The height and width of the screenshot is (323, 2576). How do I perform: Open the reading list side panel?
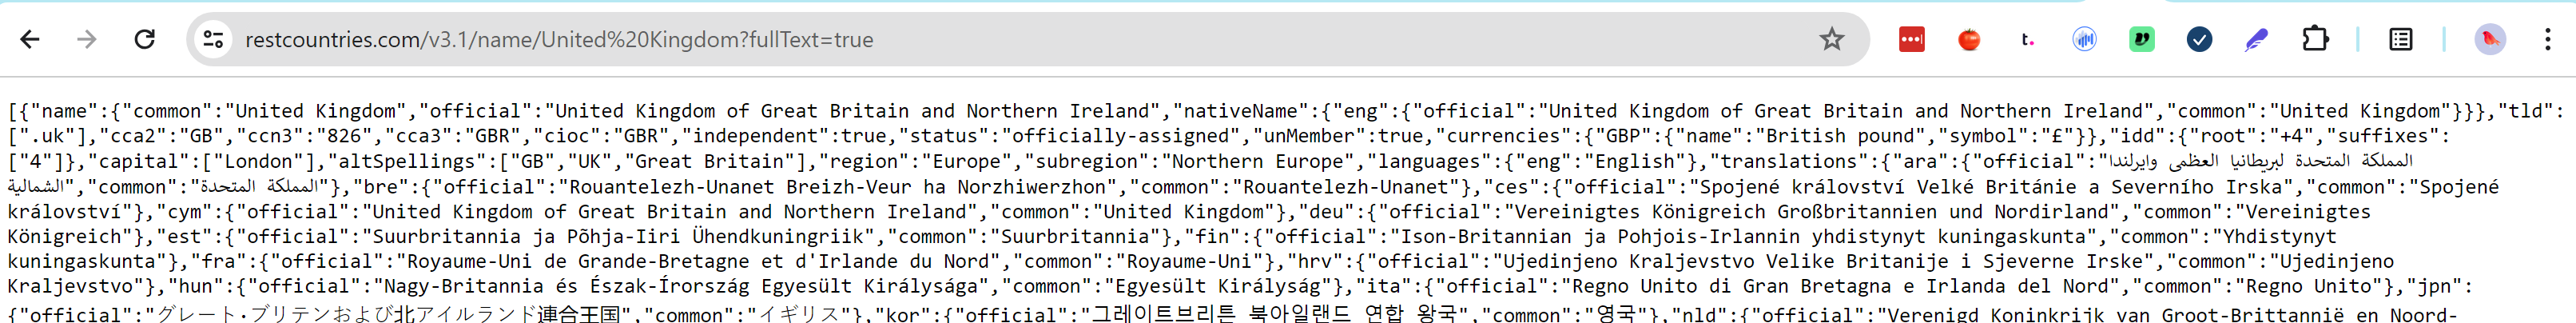point(2400,39)
